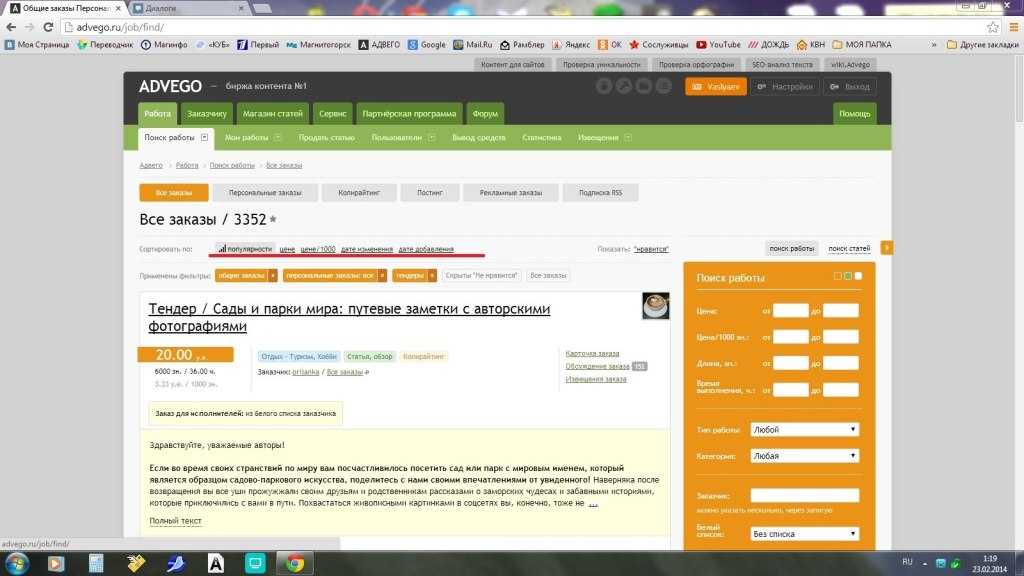Switch to the поиск статей tab
This screenshot has height=576, width=1024.
point(849,248)
